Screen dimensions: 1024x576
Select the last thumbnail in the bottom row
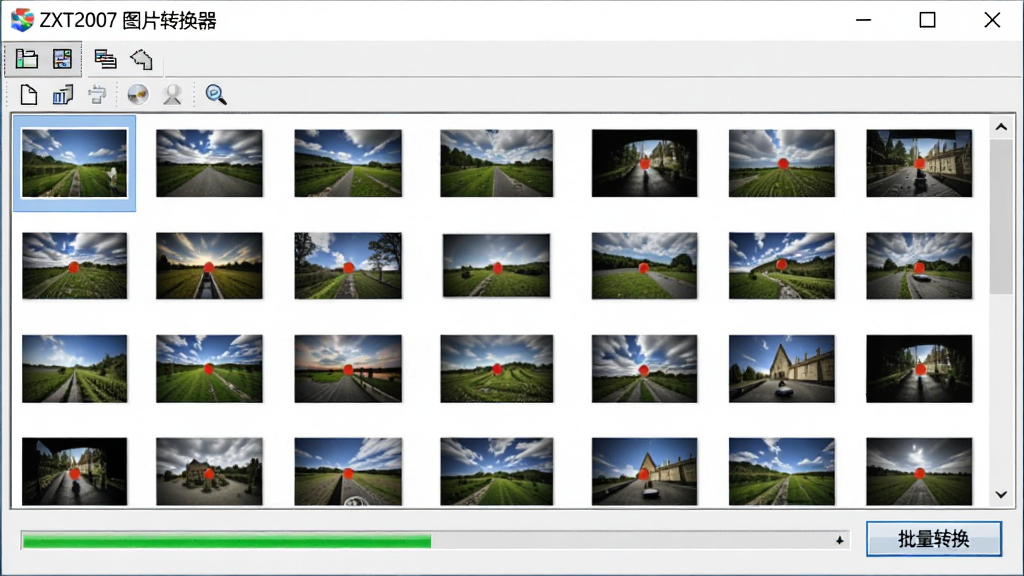[920, 472]
